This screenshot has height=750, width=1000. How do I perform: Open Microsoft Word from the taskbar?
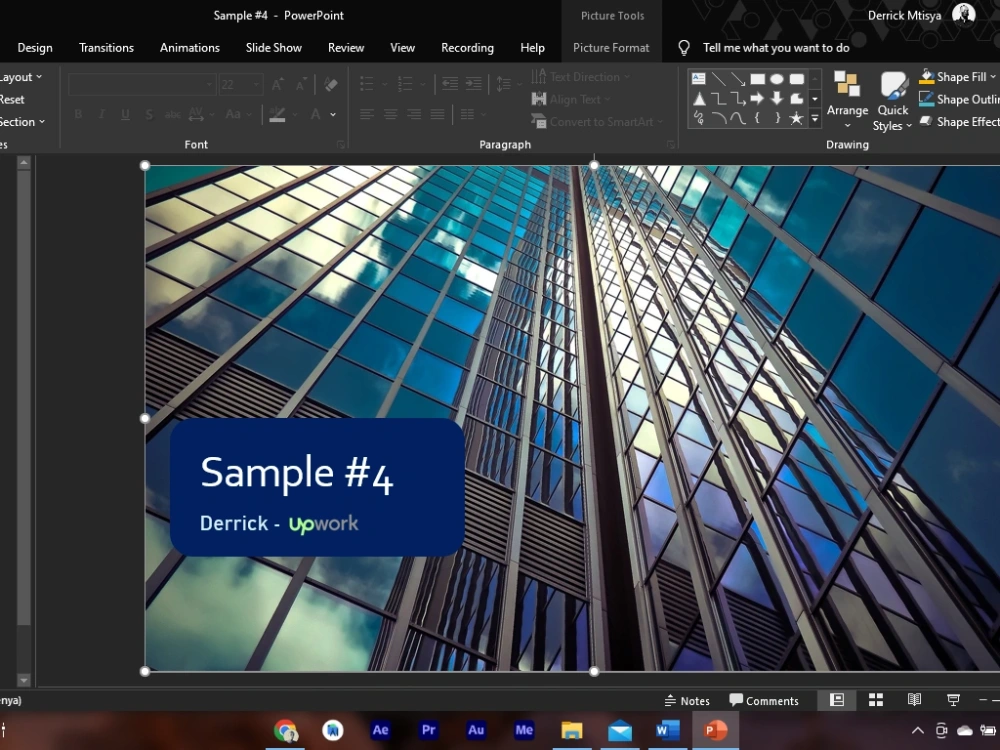pos(666,730)
